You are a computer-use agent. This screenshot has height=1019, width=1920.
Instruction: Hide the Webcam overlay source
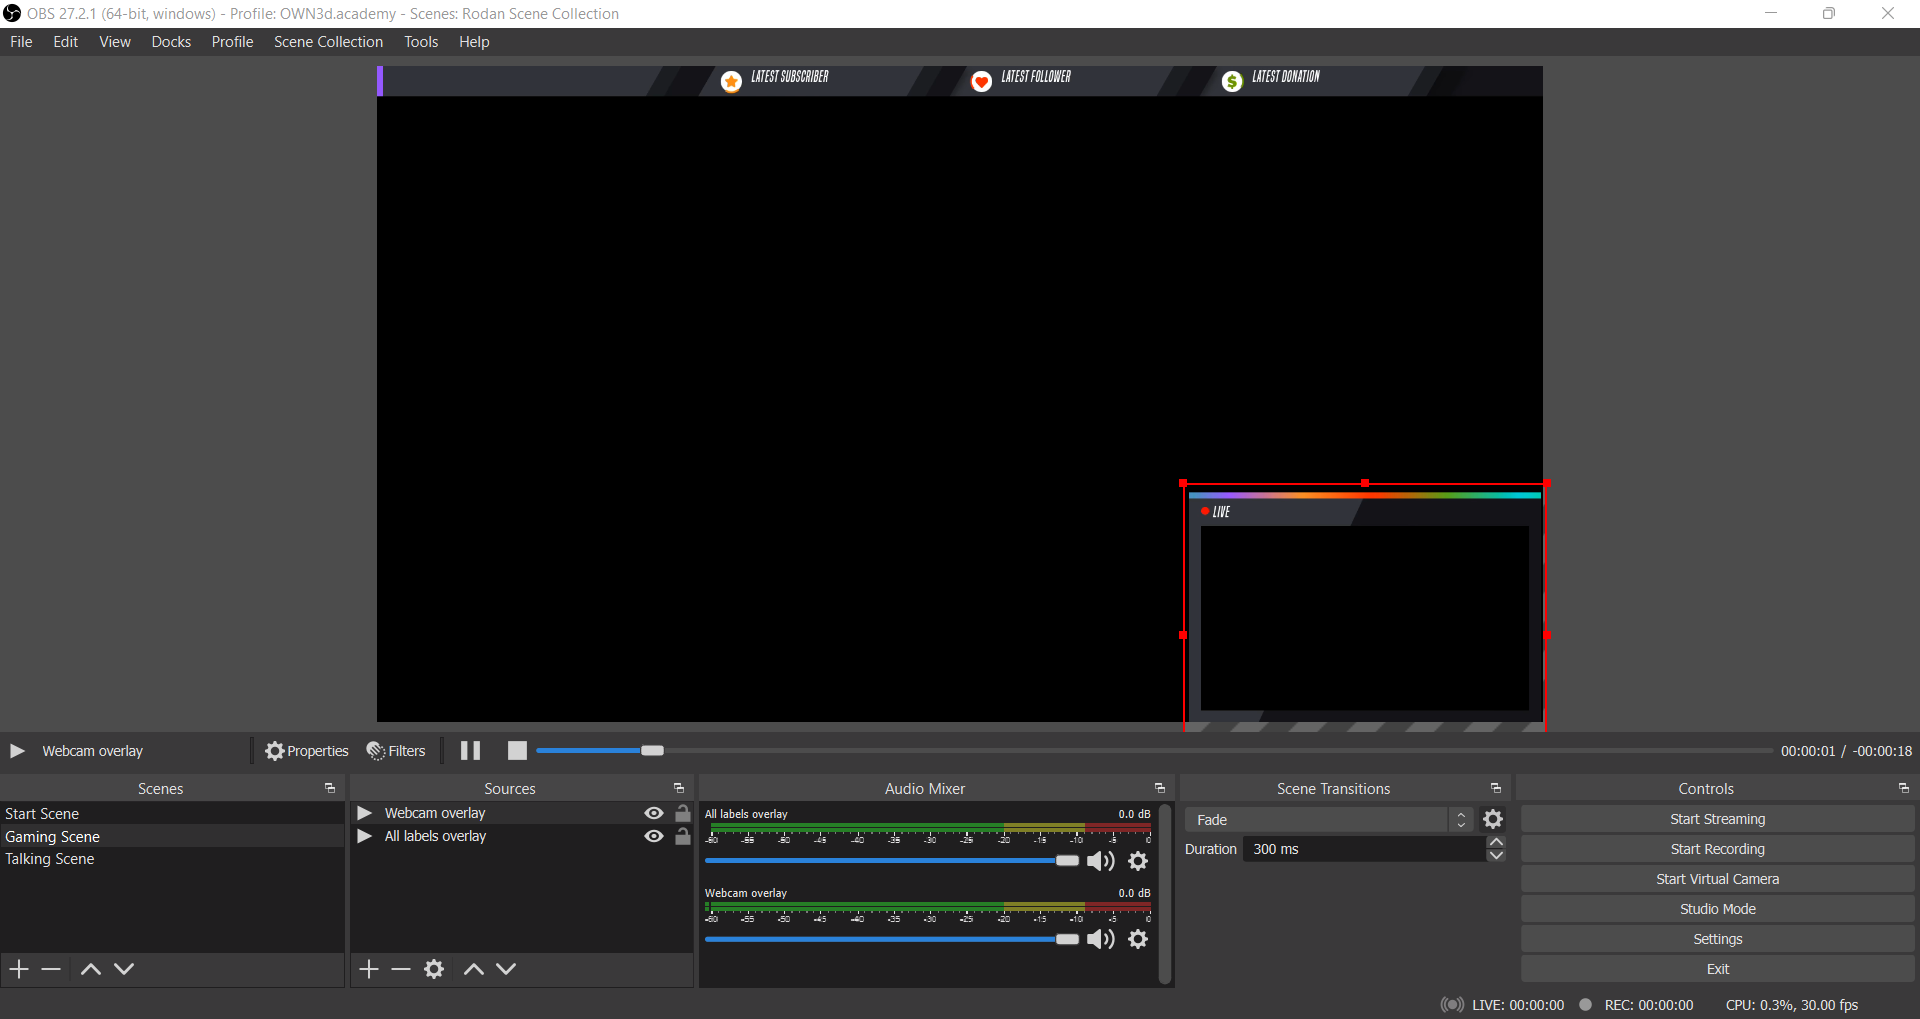click(x=654, y=813)
